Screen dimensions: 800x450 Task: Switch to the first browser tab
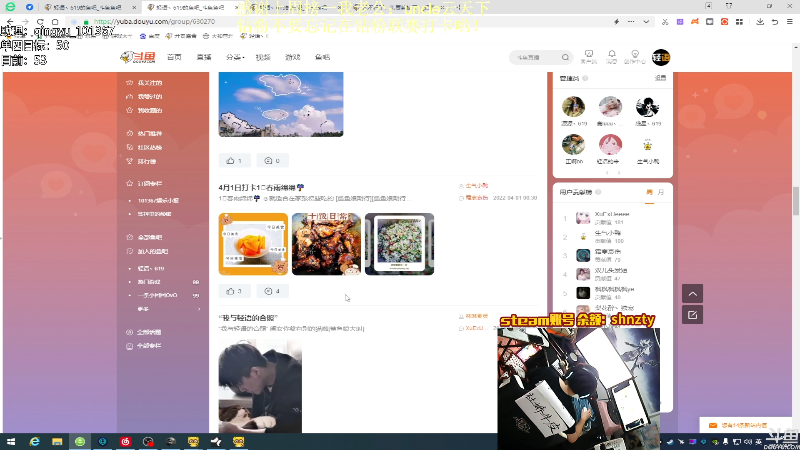(x=88, y=7)
